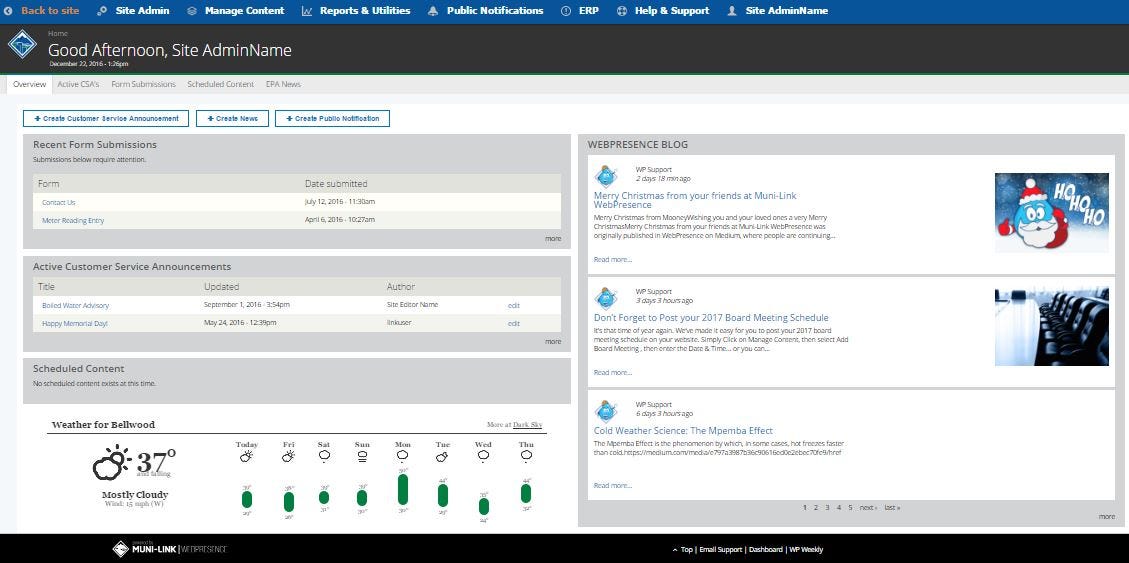1129x563 pixels.
Task: Open the Reports & Utilities menu
Action: pos(365,11)
